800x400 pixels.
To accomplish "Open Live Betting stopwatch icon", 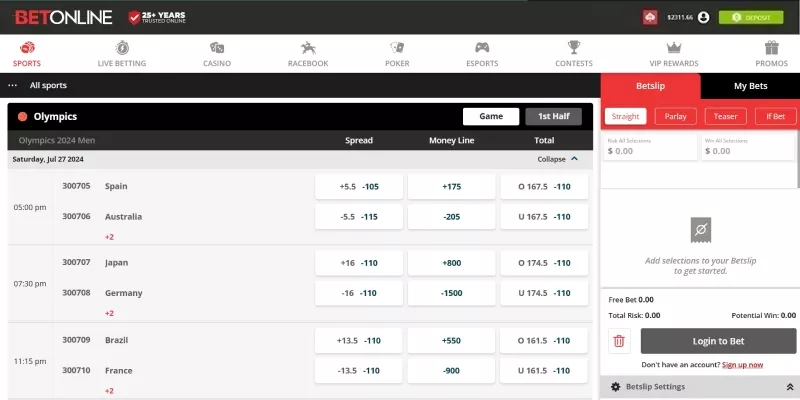I will tap(122, 48).
